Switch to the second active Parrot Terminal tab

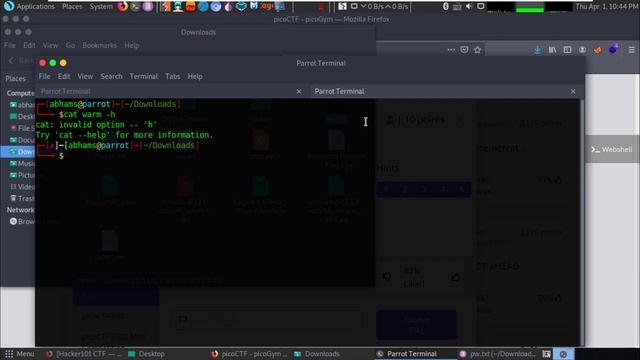coord(446,91)
